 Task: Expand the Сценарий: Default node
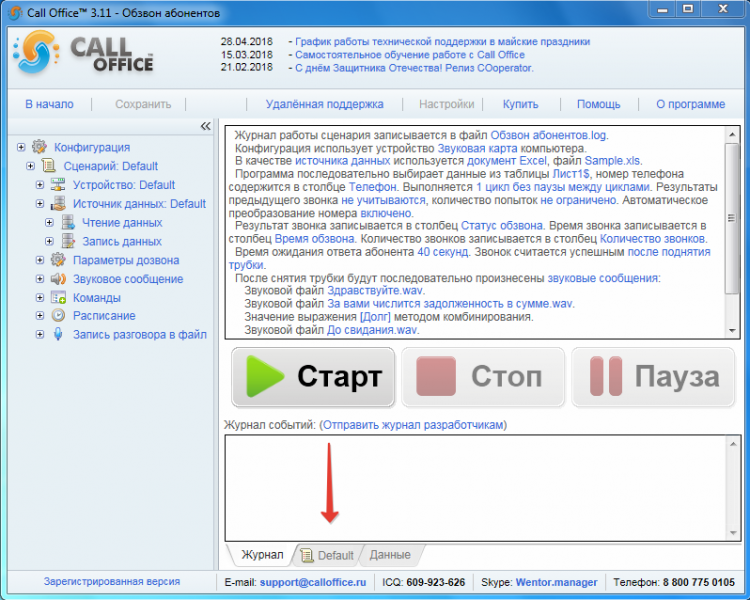pyautogui.click(x=30, y=166)
